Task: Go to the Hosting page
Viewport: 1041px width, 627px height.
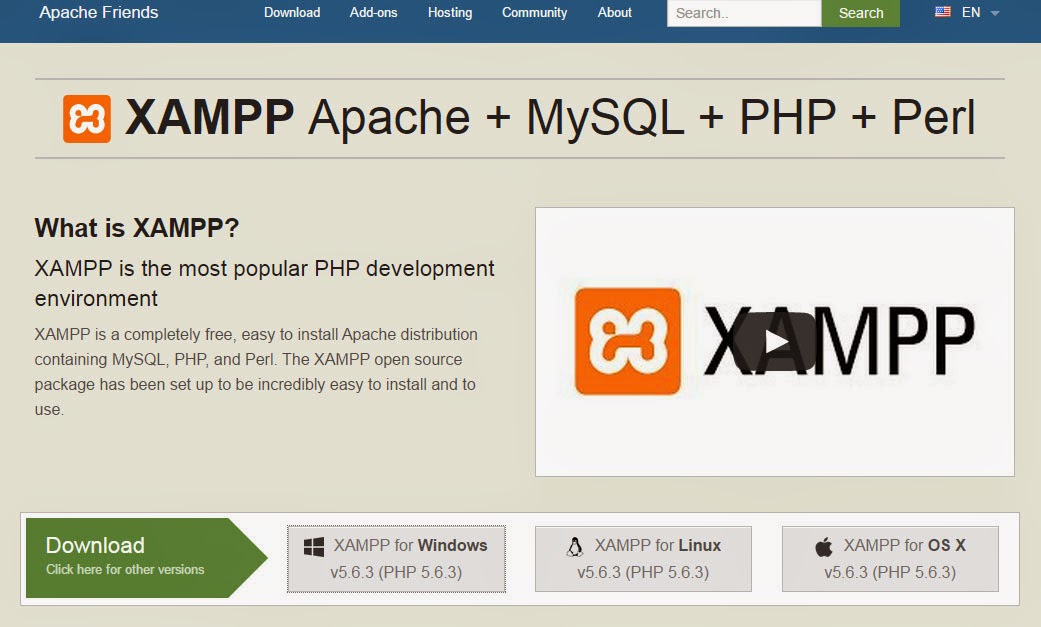Action: tap(449, 13)
